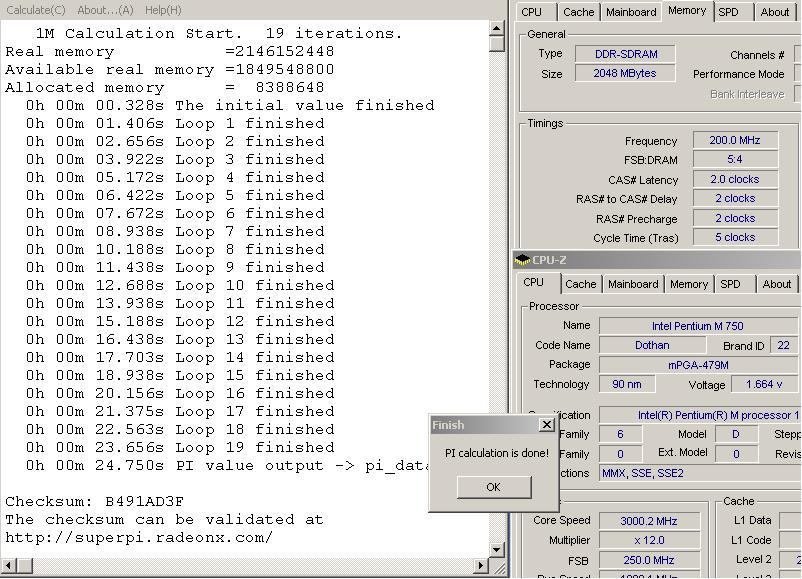This screenshot has width=802, height=579.
Task: Click the Specification field Intel(R) Pentium(R) M processor
Action: [x=698, y=415]
